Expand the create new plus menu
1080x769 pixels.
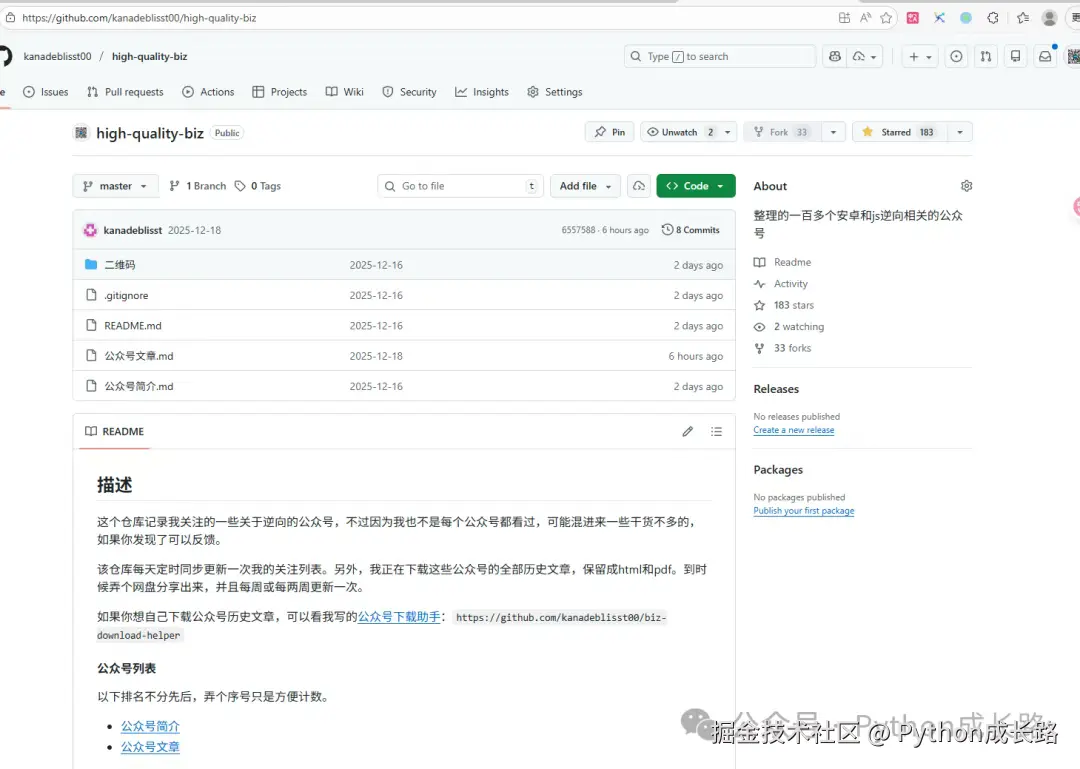pos(920,57)
